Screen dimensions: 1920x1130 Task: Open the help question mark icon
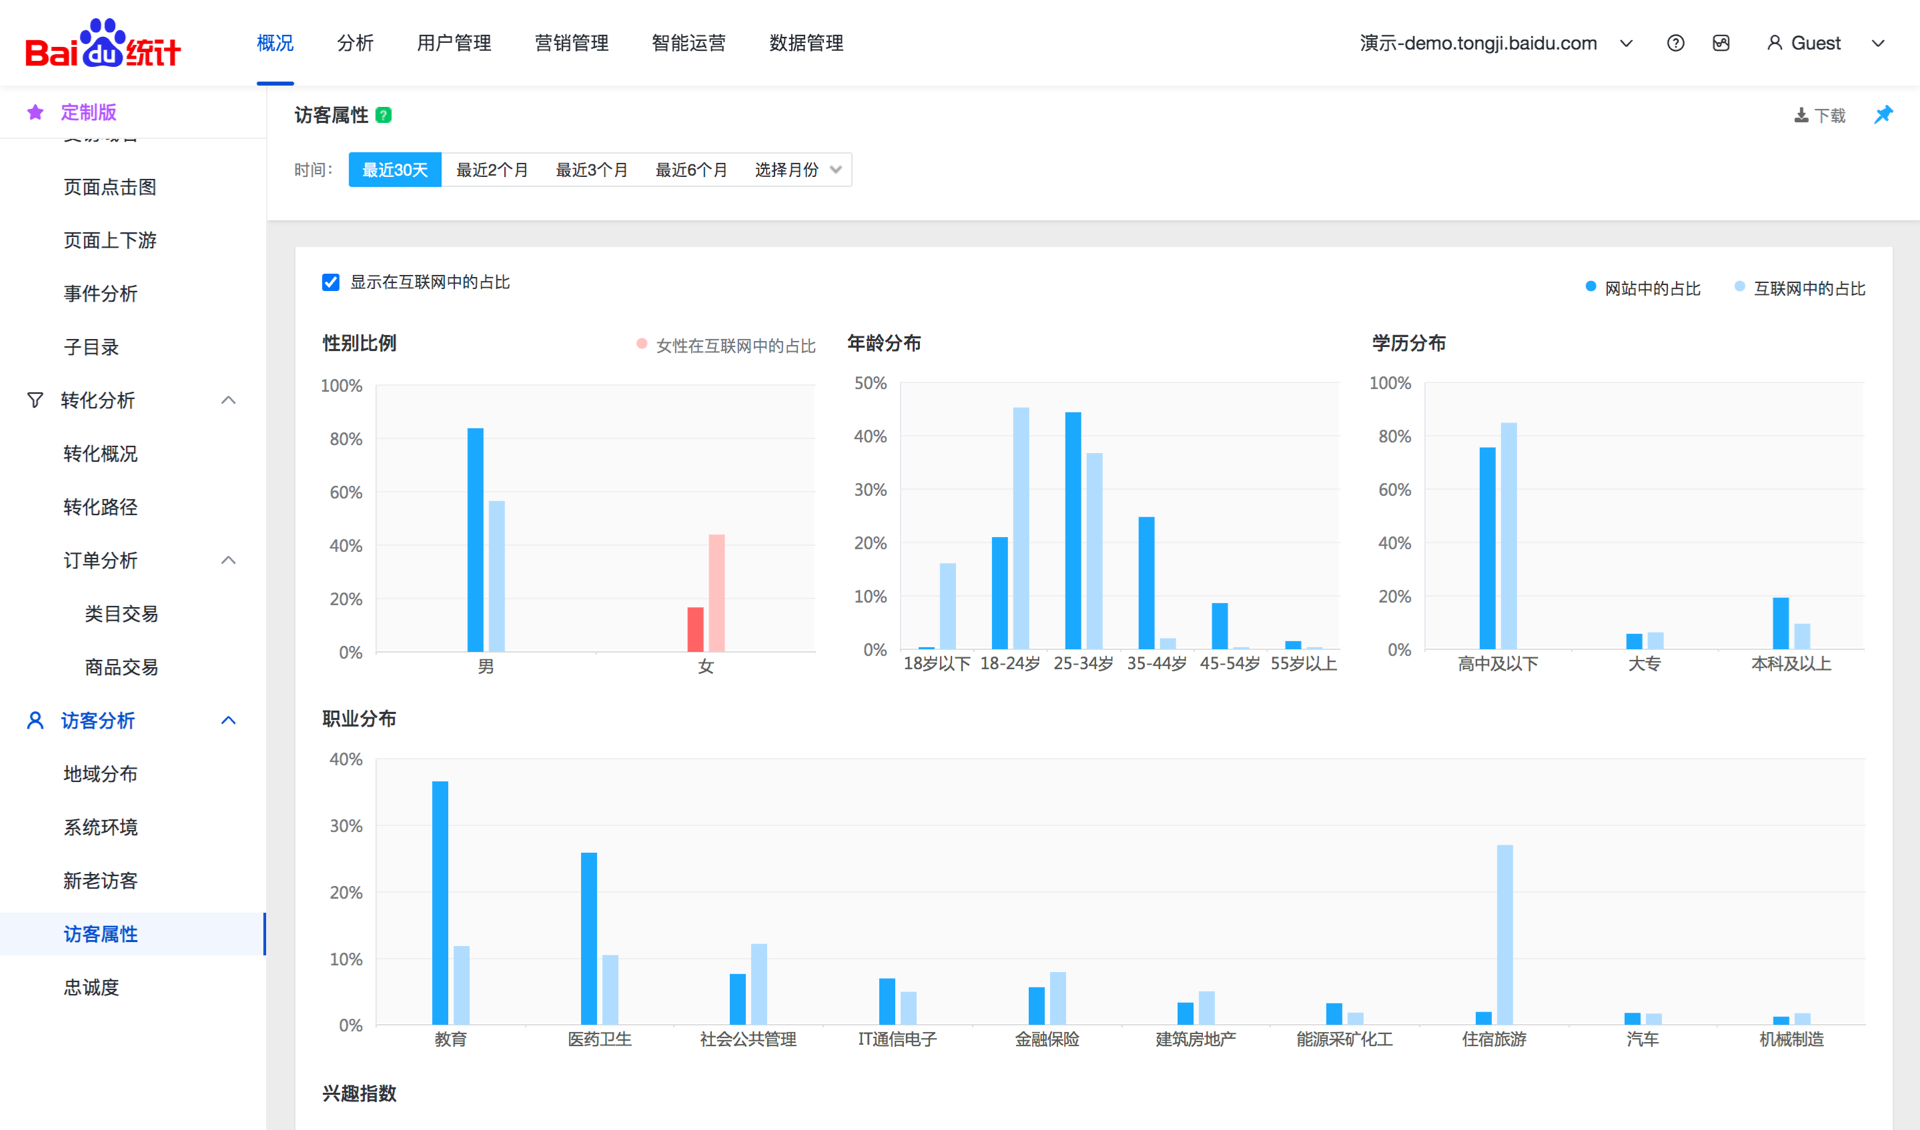[1675, 43]
